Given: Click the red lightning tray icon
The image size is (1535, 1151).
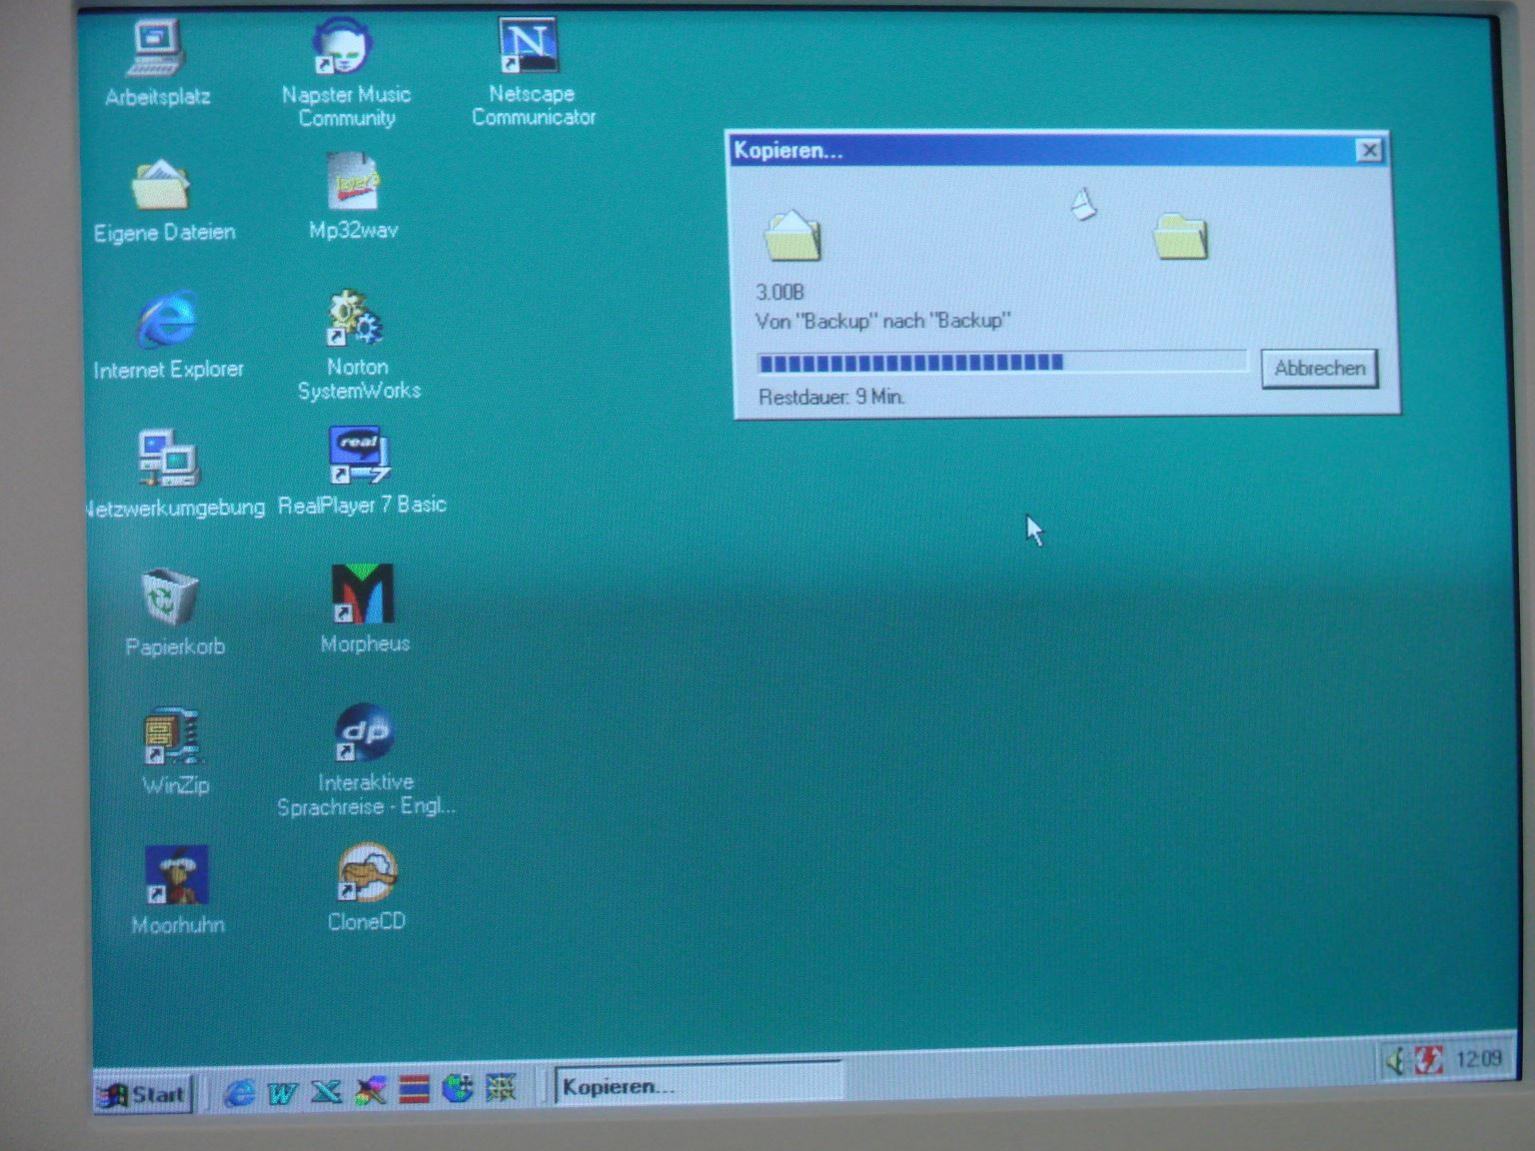Looking at the screenshot, I should (1428, 1059).
